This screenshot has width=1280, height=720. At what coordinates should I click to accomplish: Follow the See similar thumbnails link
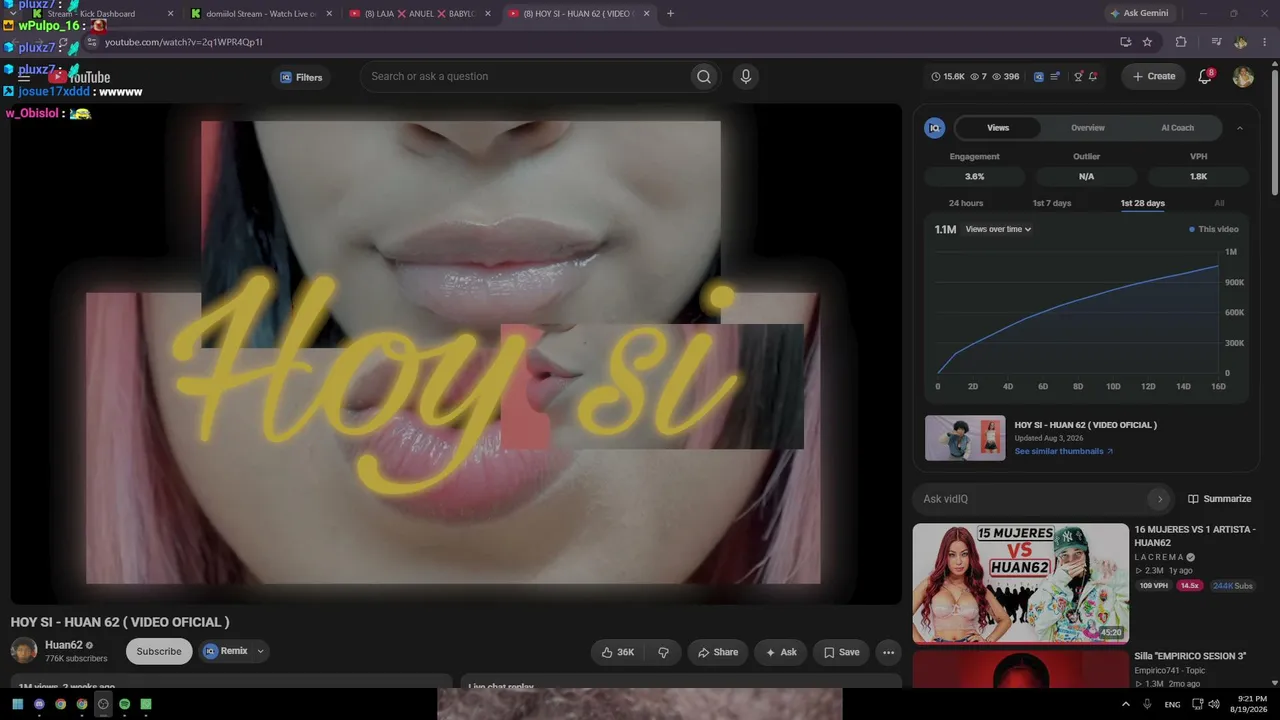[x=1064, y=452]
